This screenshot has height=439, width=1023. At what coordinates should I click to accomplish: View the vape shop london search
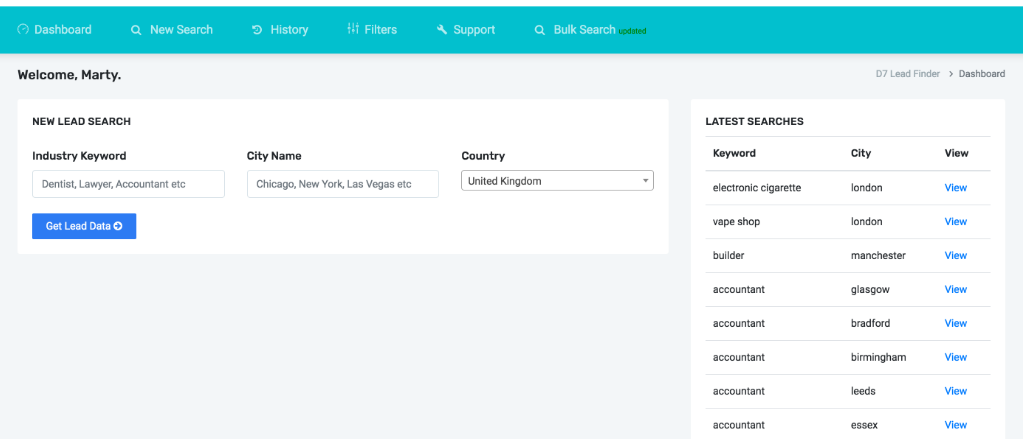click(x=955, y=222)
